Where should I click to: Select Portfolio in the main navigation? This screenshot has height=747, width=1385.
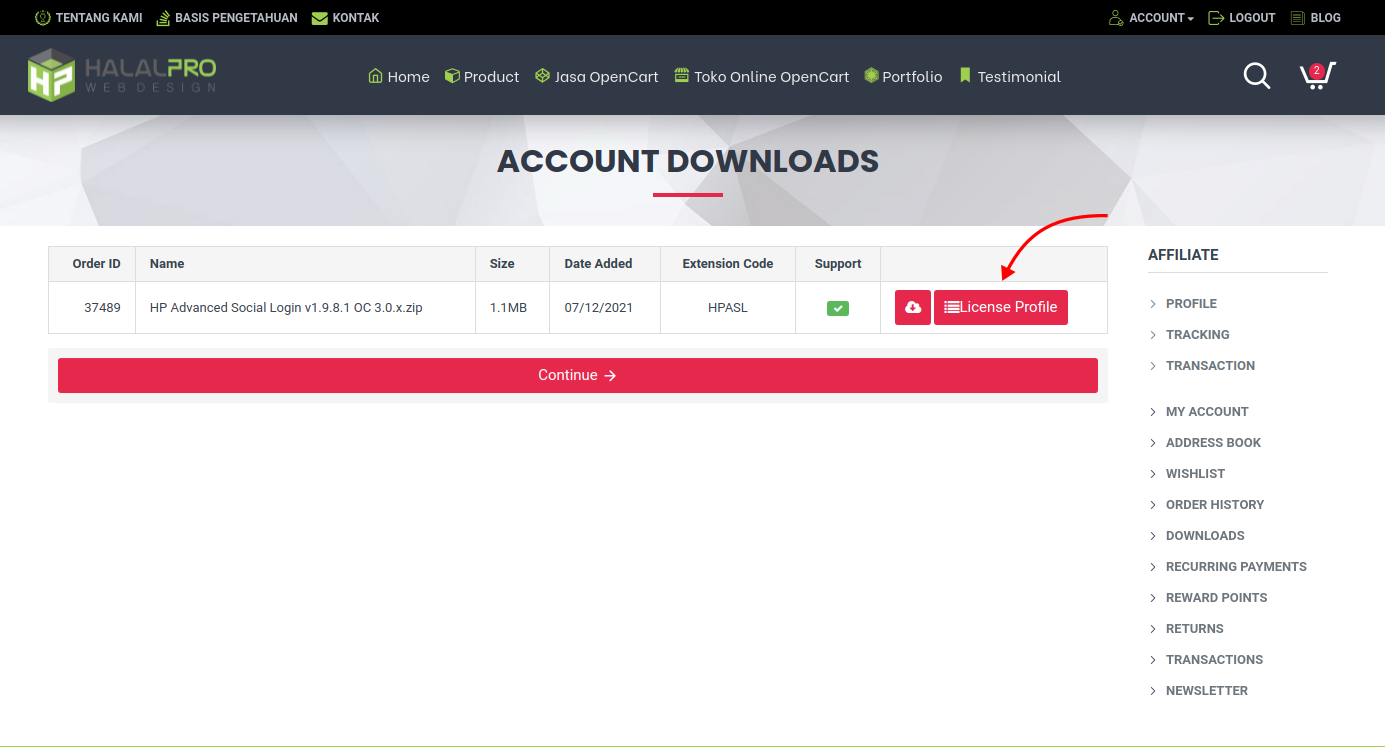coord(903,77)
